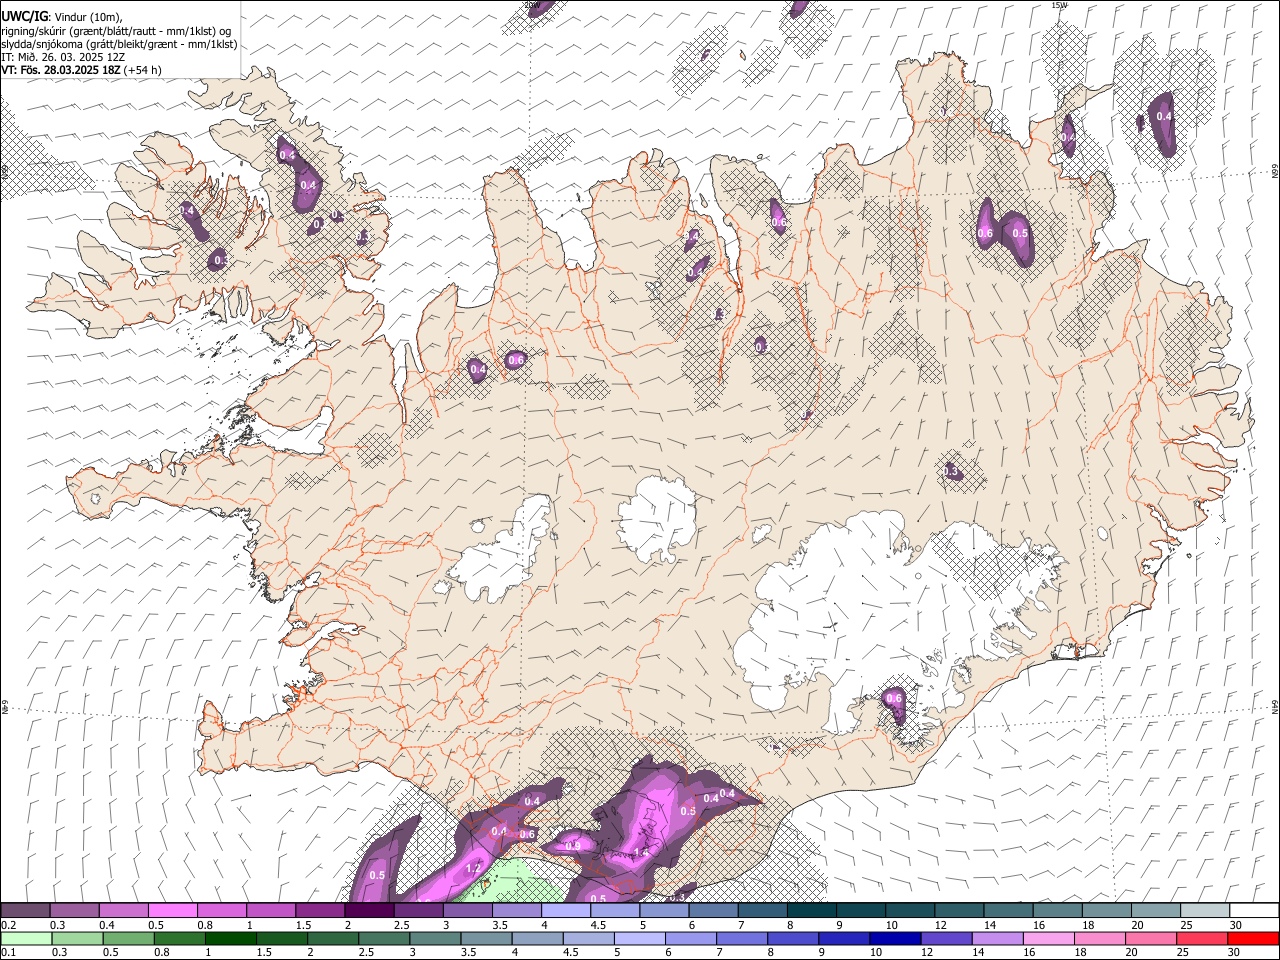Click the bright pink upper legend swatch at 0.5
1280x960 pixels.
[x=173, y=911]
